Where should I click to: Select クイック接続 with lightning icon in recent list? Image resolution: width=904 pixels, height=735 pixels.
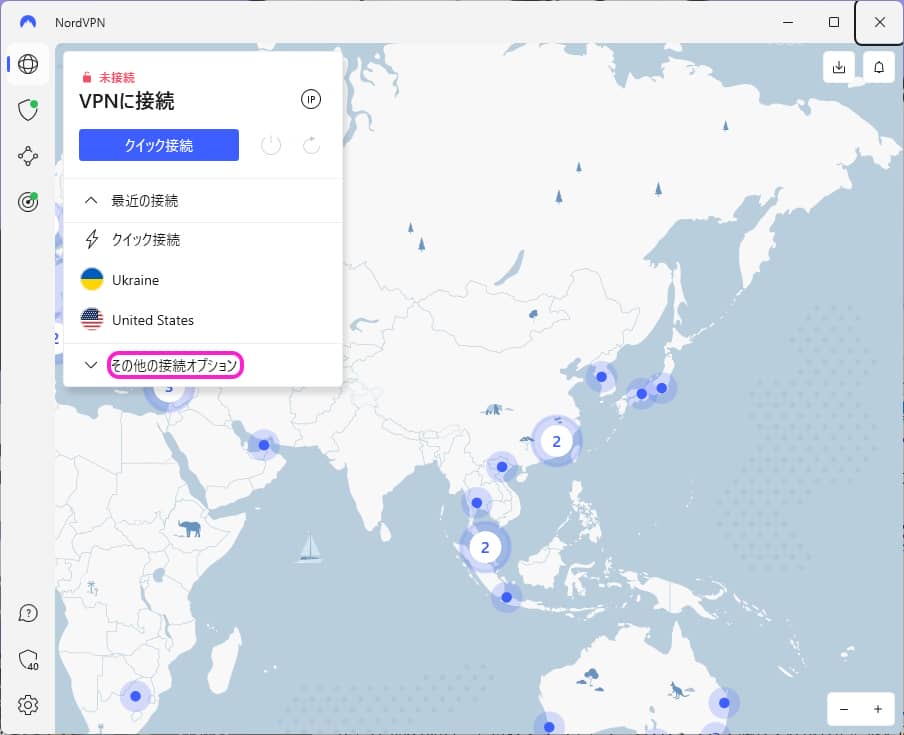(x=203, y=239)
